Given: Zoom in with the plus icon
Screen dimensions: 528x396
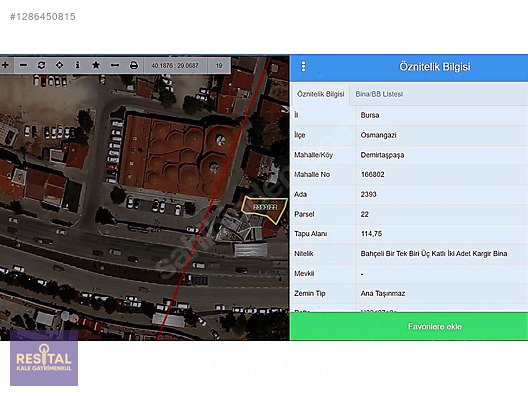Looking at the screenshot, I should (5, 65).
